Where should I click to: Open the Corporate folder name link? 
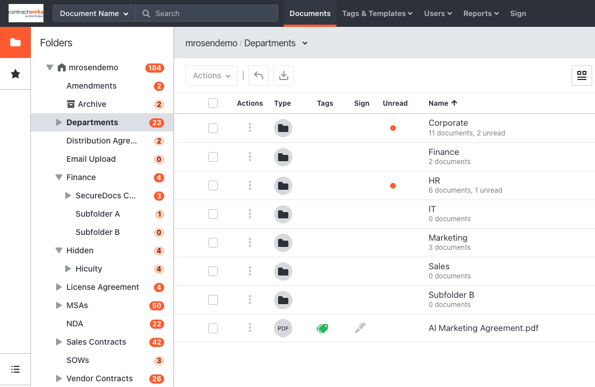tap(448, 123)
